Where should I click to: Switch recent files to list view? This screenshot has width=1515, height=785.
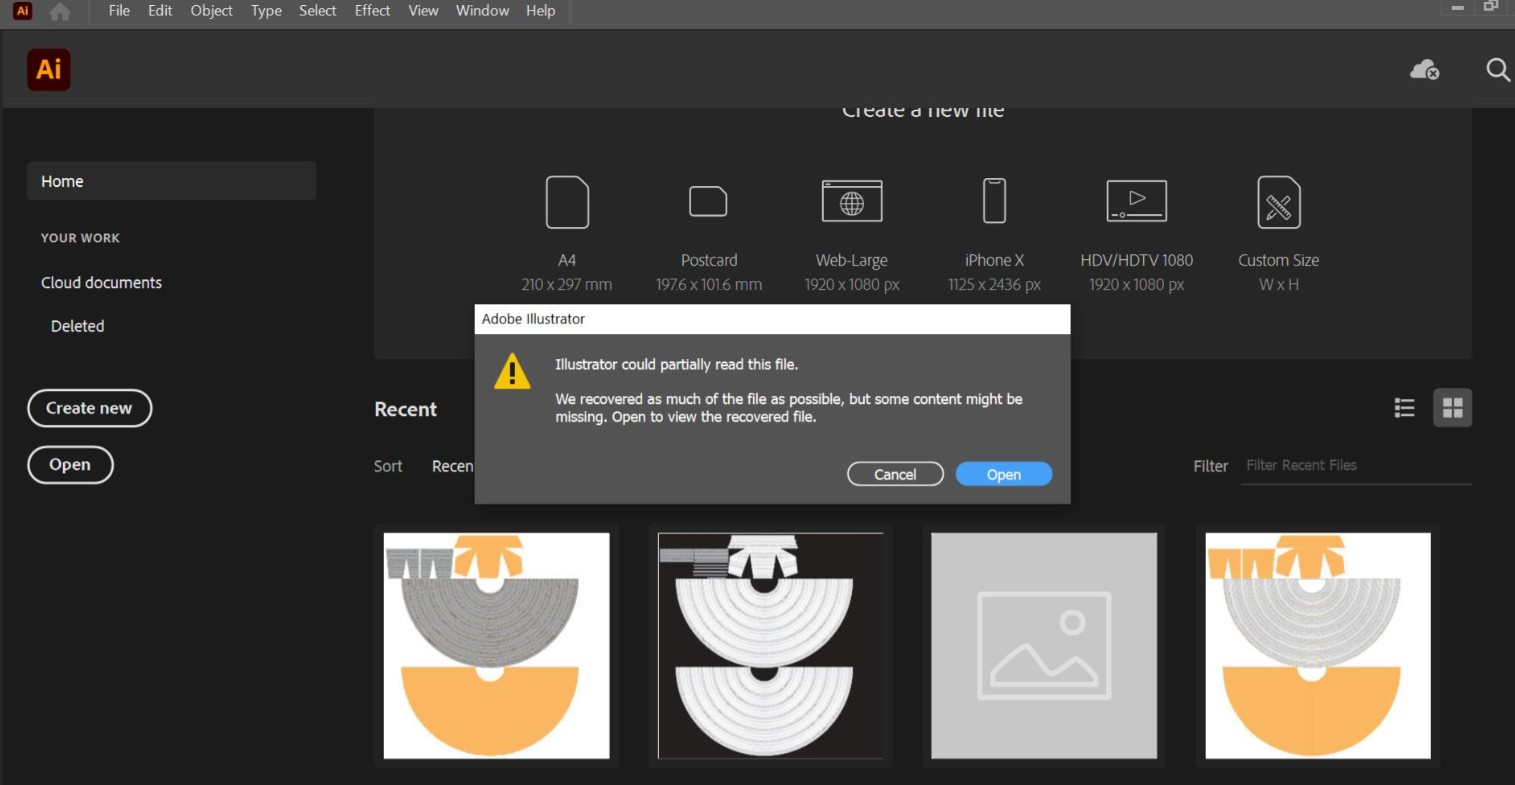coord(1404,408)
